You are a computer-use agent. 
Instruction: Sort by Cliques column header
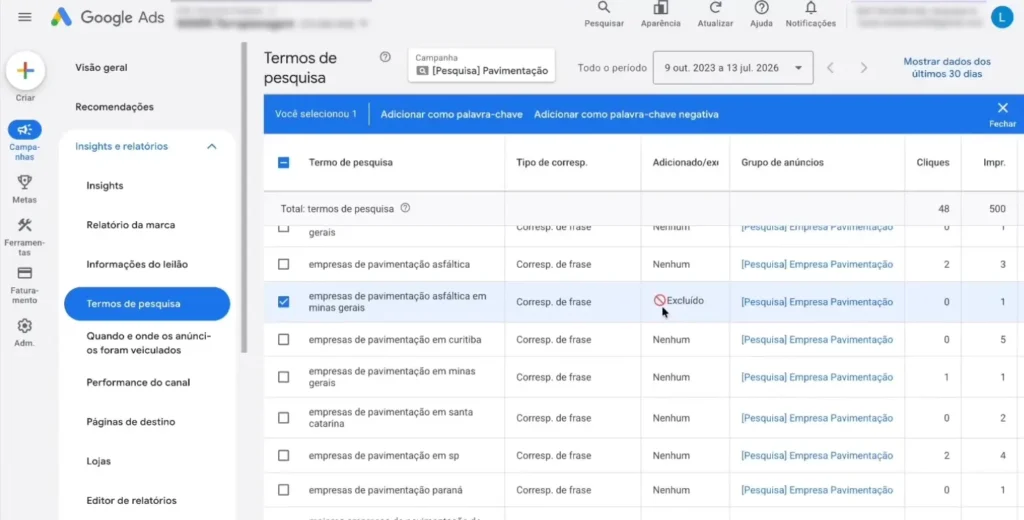tap(933, 163)
